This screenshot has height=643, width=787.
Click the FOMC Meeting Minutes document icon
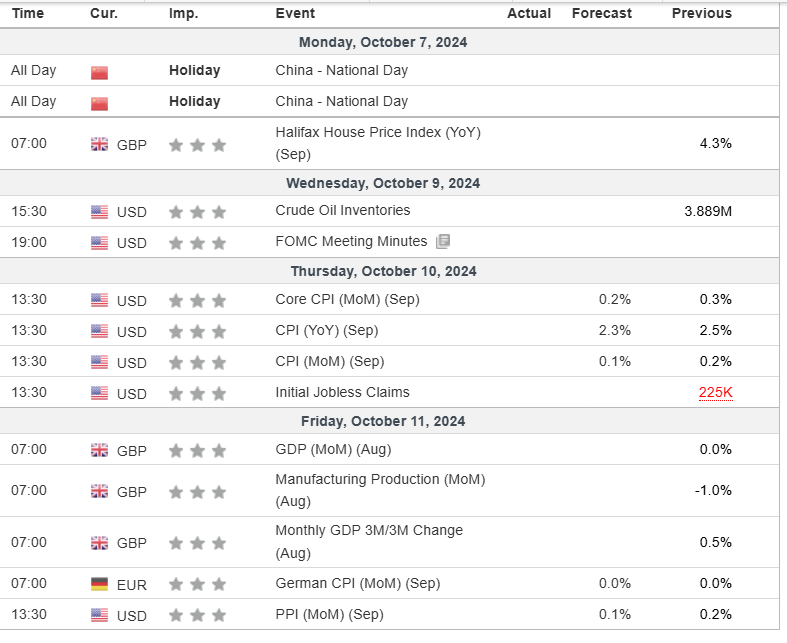tap(444, 241)
